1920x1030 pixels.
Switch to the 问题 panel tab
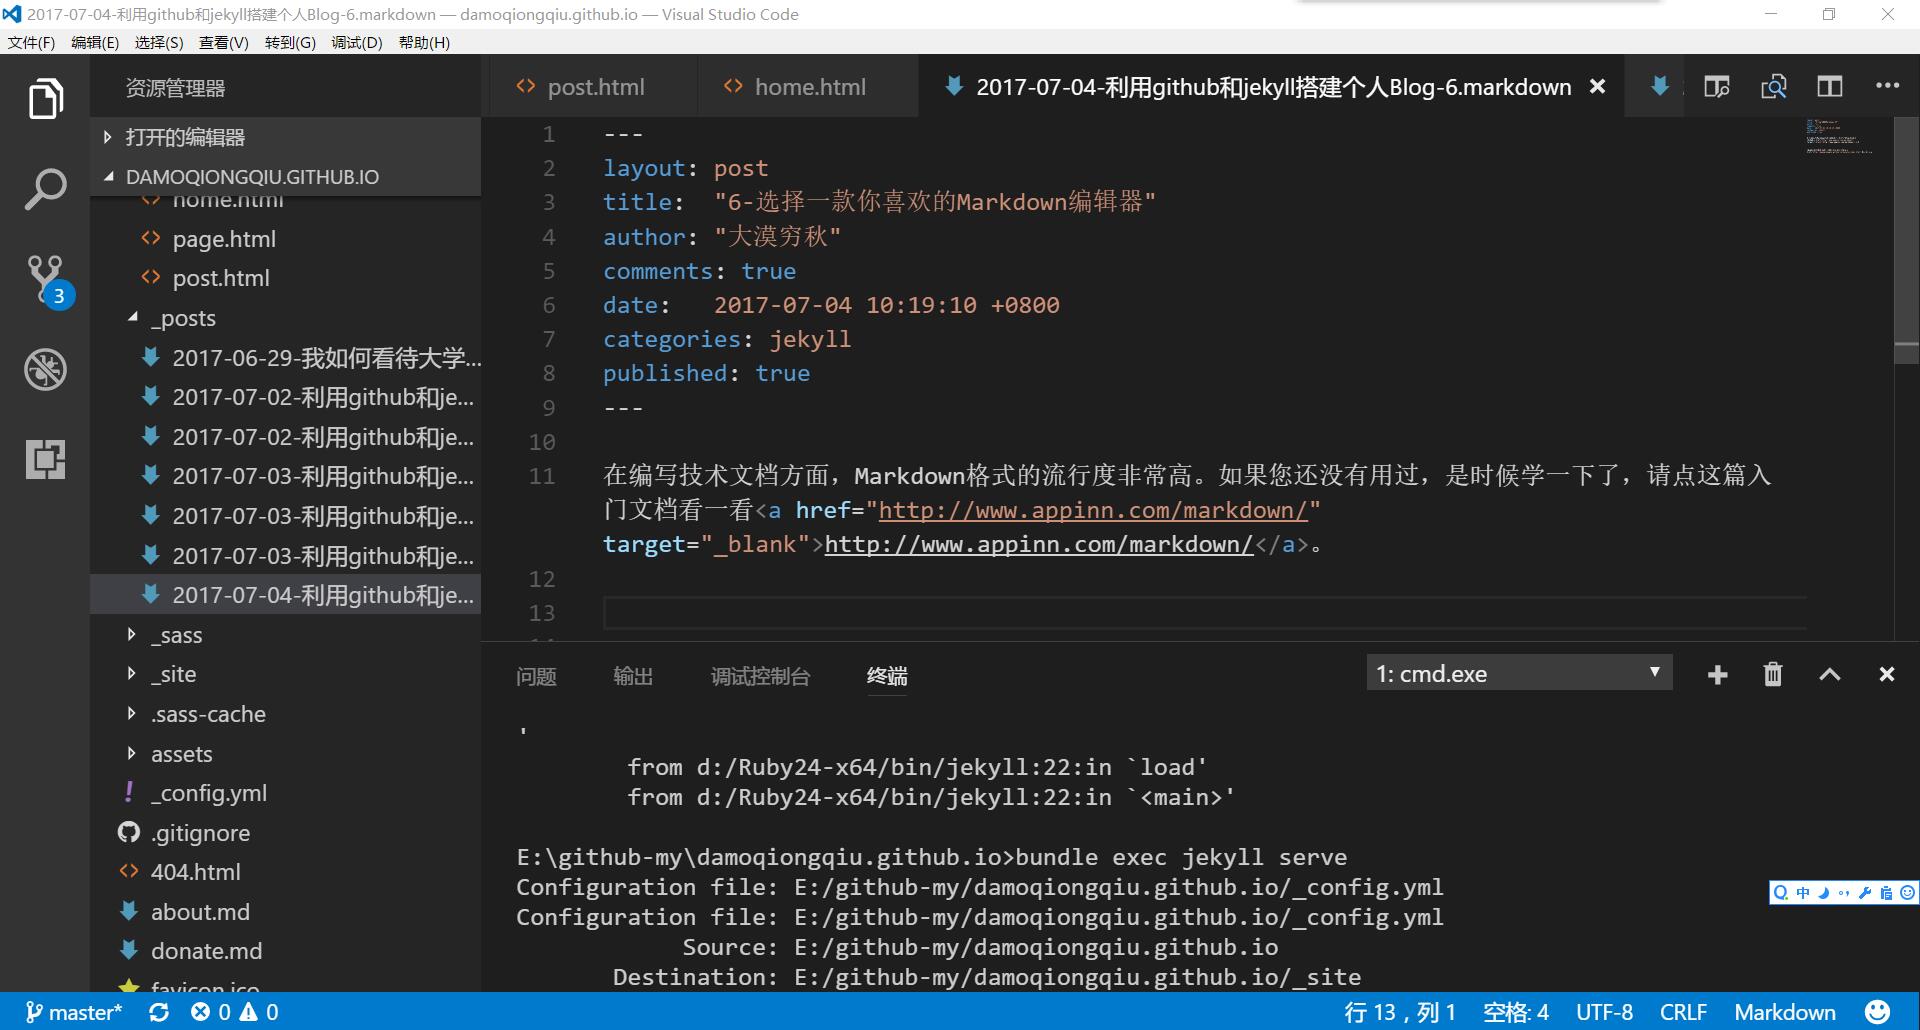(x=536, y=677)
